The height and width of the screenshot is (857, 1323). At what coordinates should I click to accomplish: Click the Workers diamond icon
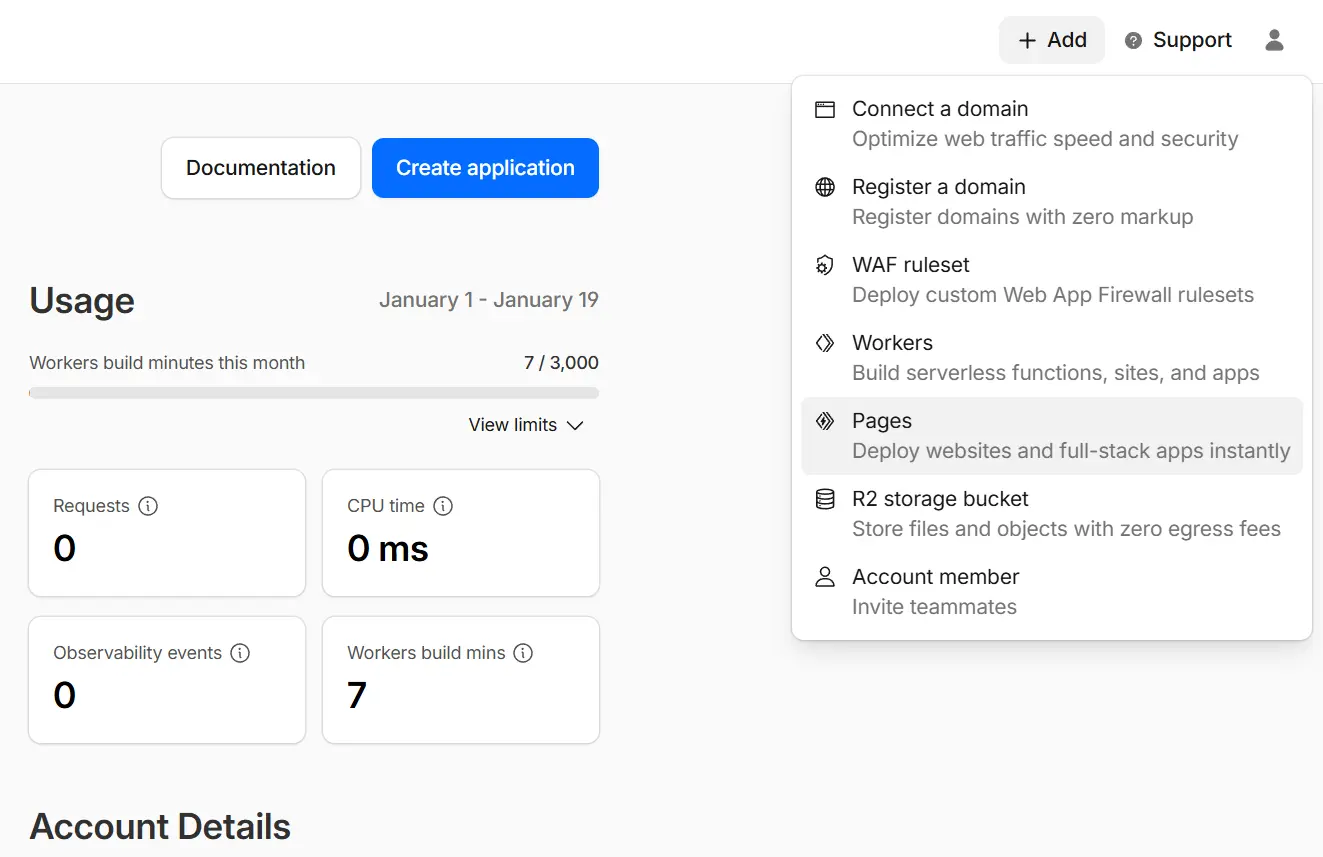[825, 344]
